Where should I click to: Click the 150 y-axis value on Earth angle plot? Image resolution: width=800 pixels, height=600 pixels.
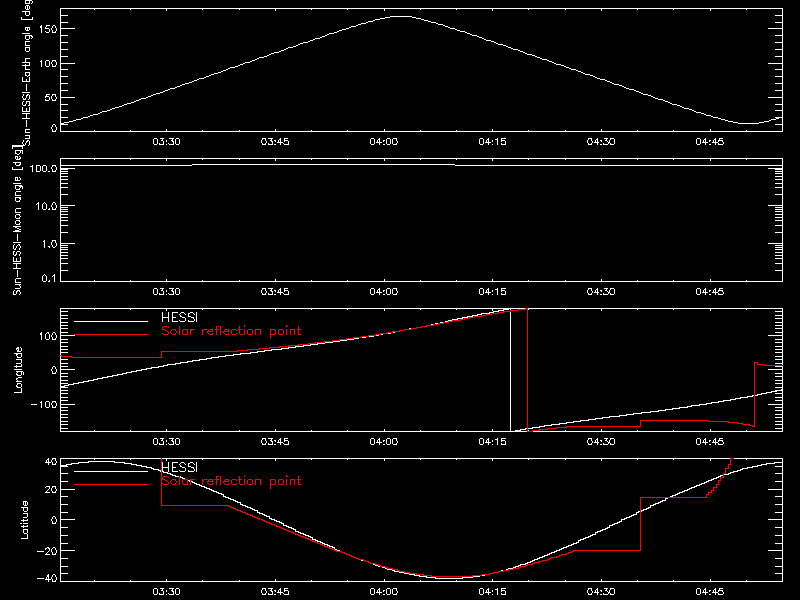pos(48,29)
